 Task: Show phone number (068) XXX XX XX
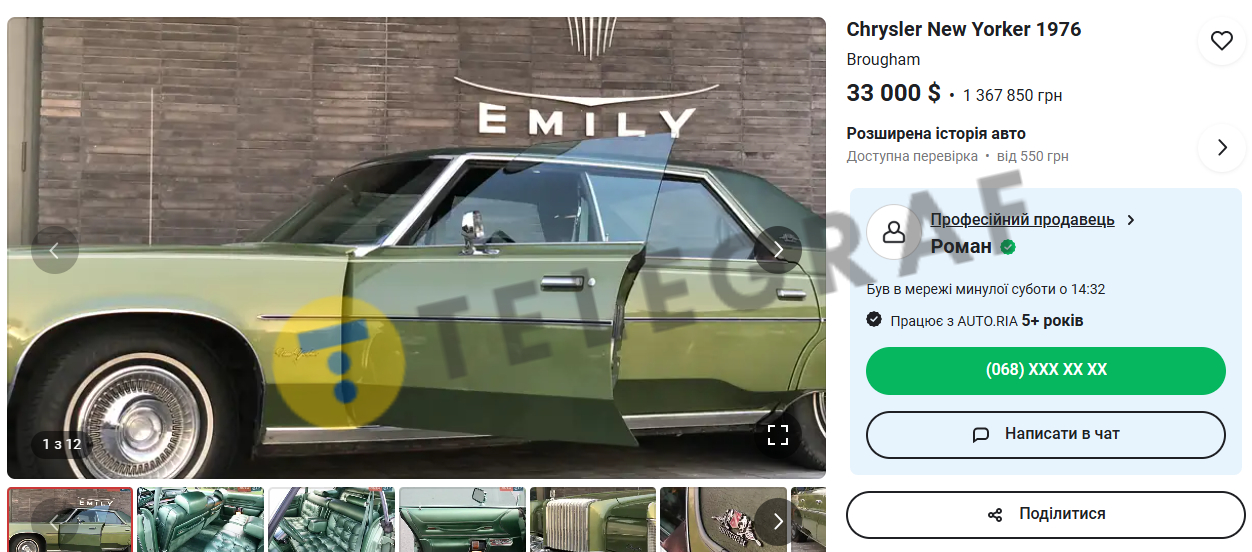(1046, 371)
